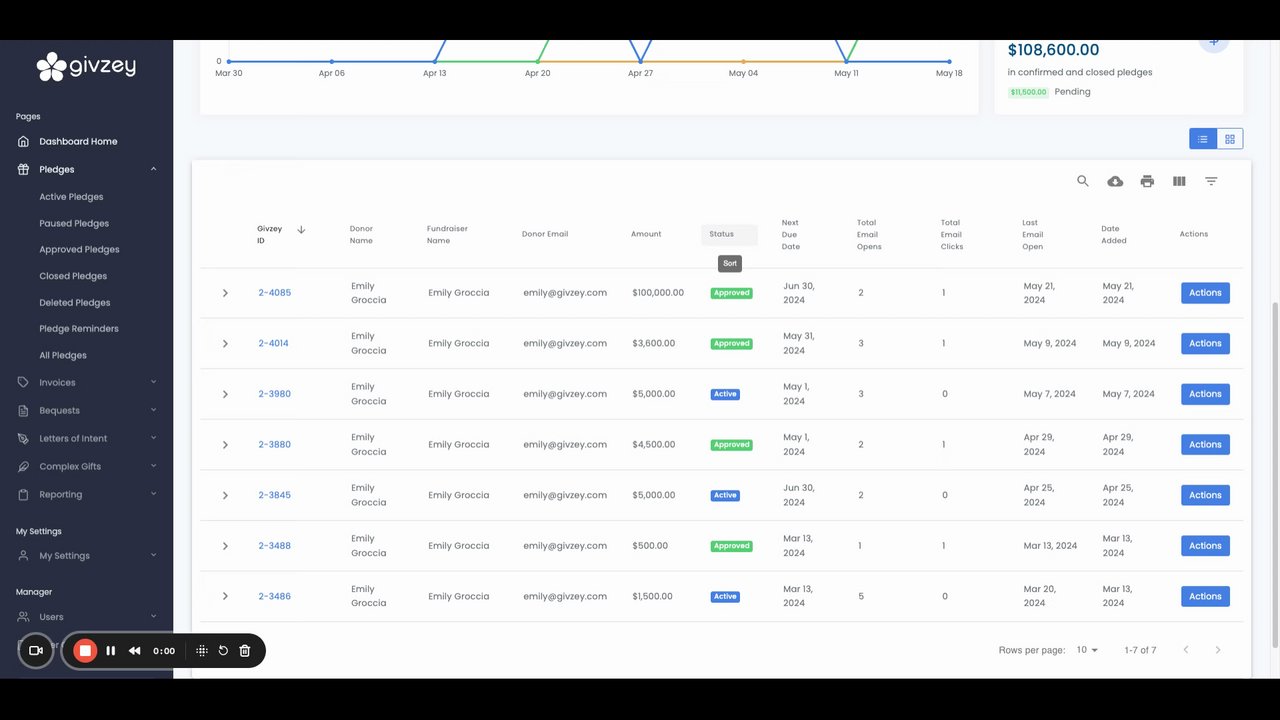This screenshot has height=720, width=1280.
Task: Sort by Amount column header
Action: pyautogui.click(x=646, y=234)
